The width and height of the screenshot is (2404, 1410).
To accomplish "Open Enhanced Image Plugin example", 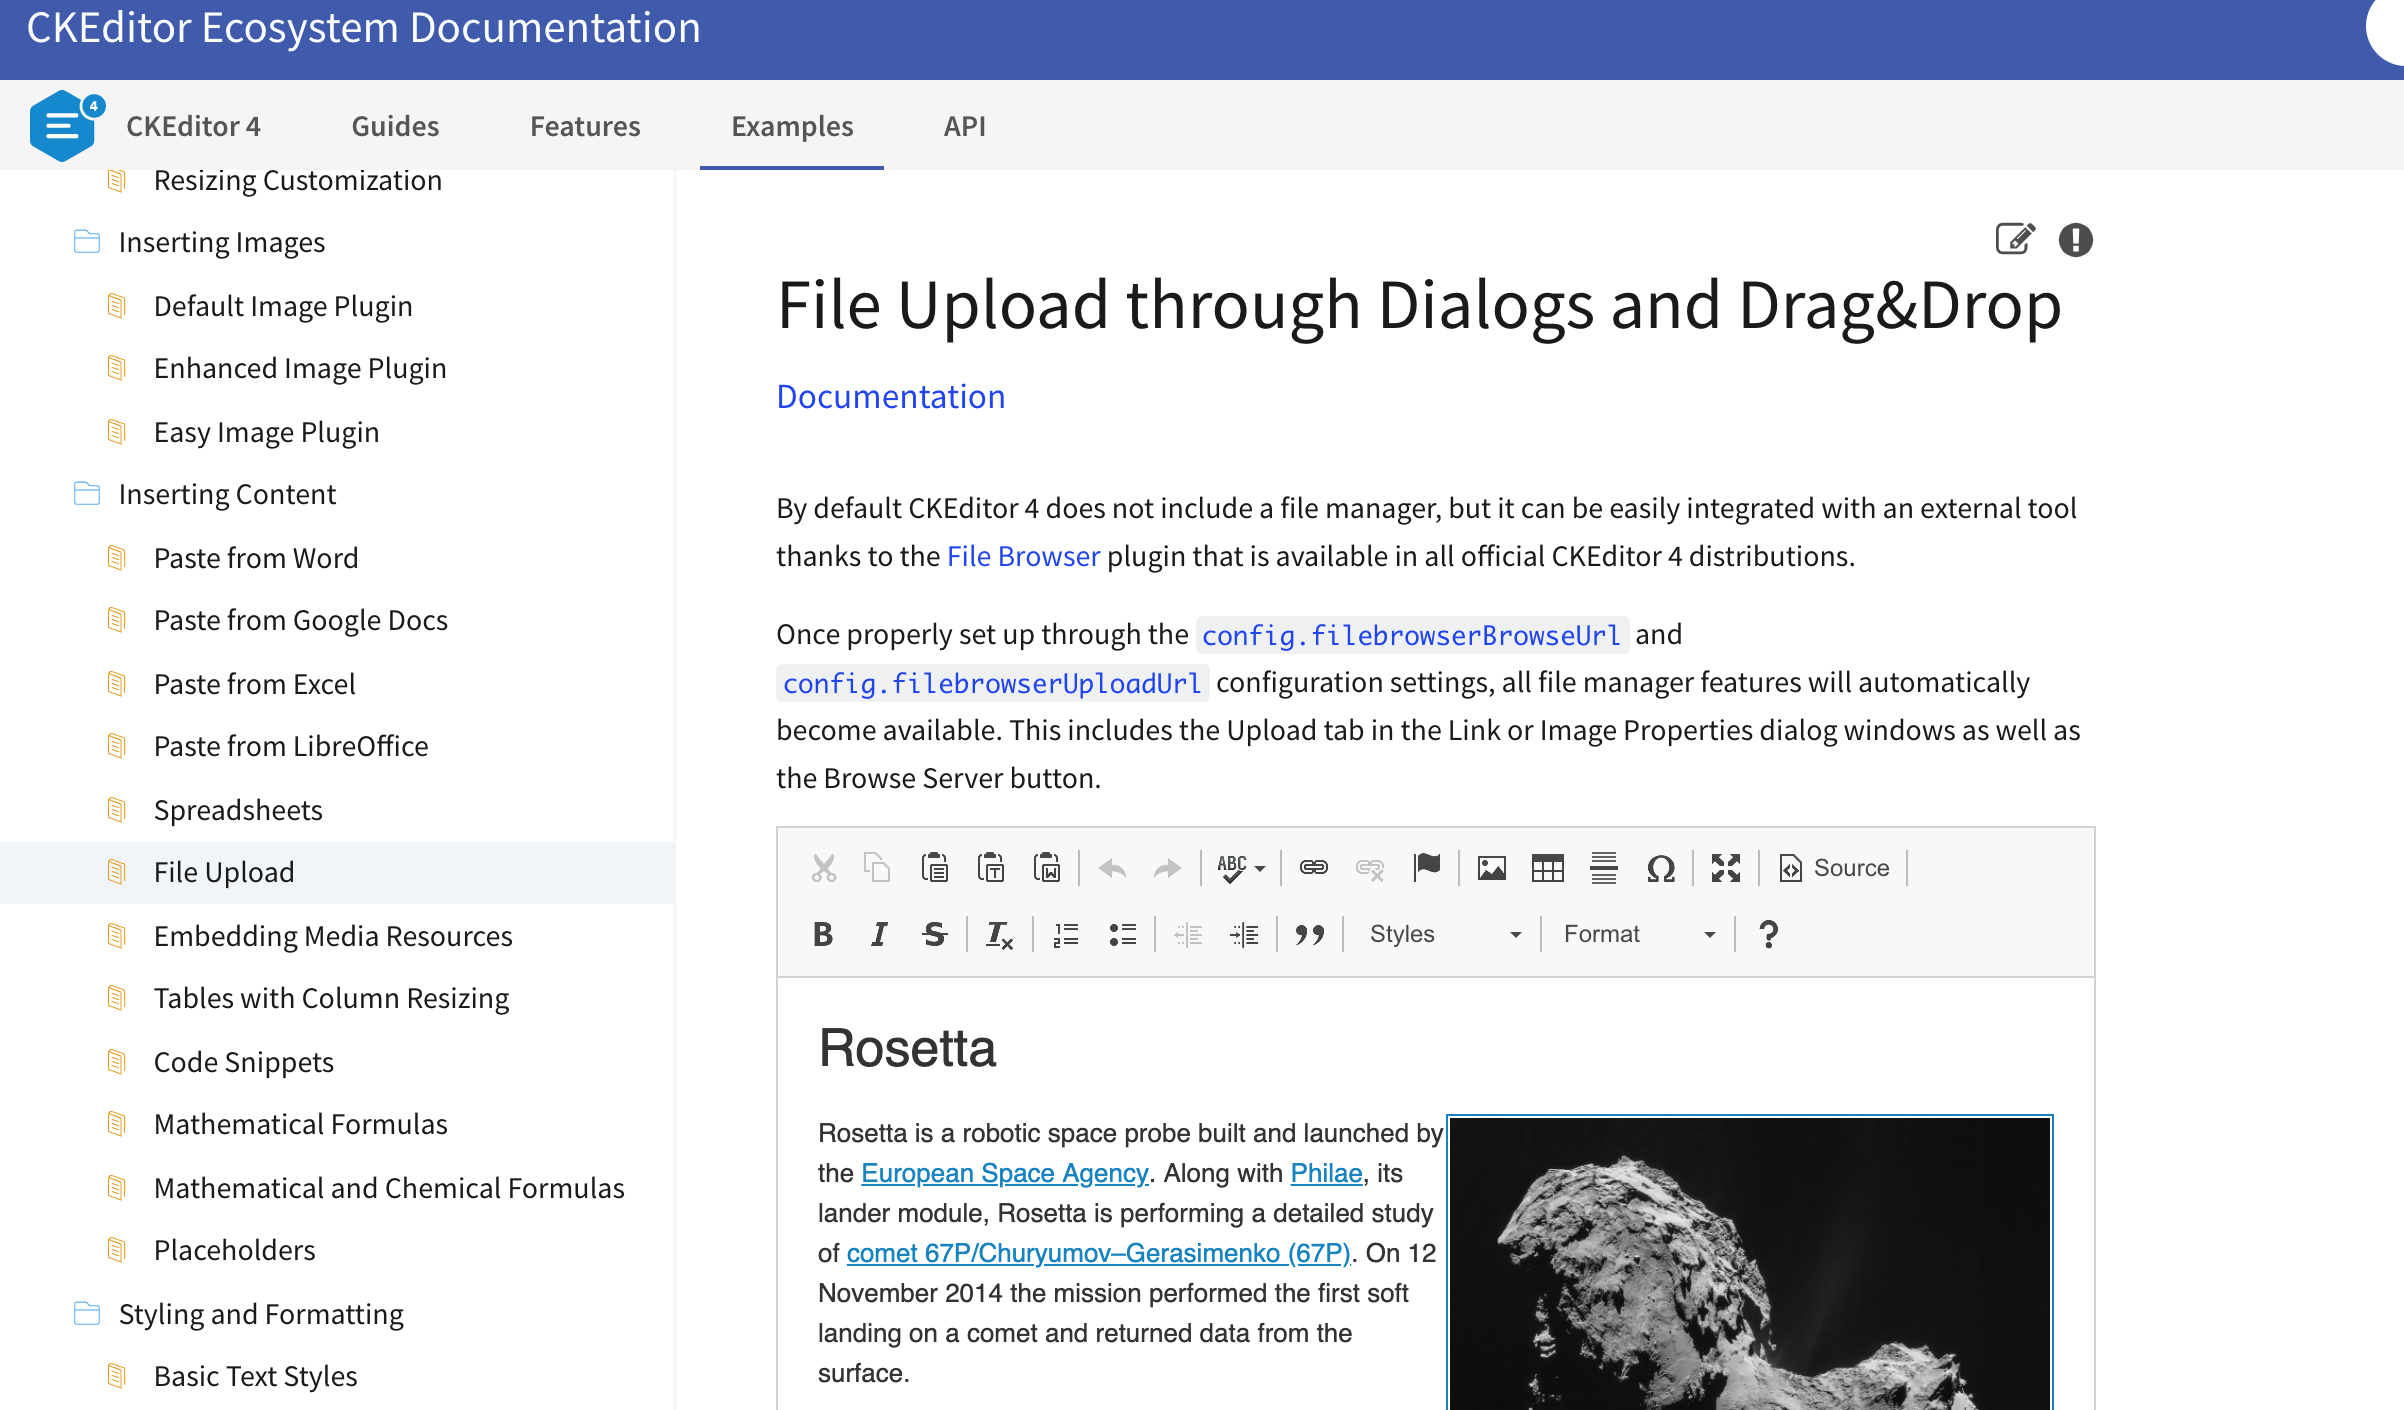I will (300, 368).
